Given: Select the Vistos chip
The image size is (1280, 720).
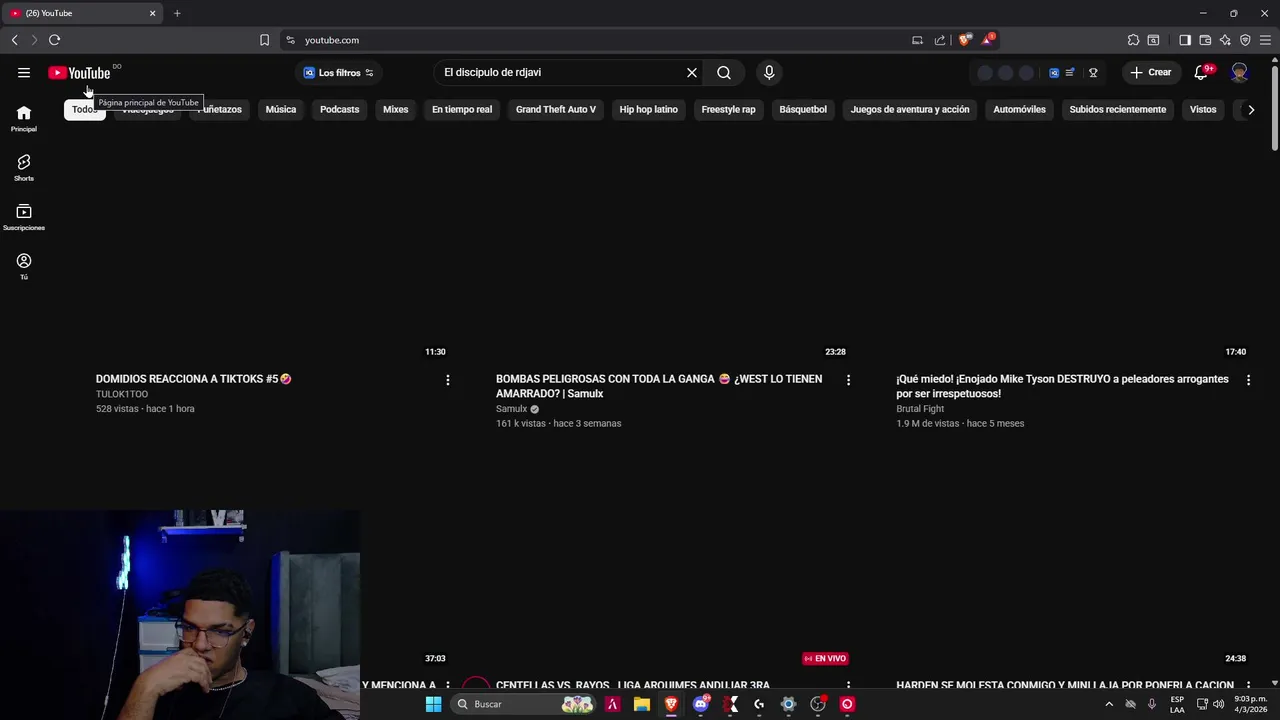Looking at the screenshot, I should (x=1203, y=109).
